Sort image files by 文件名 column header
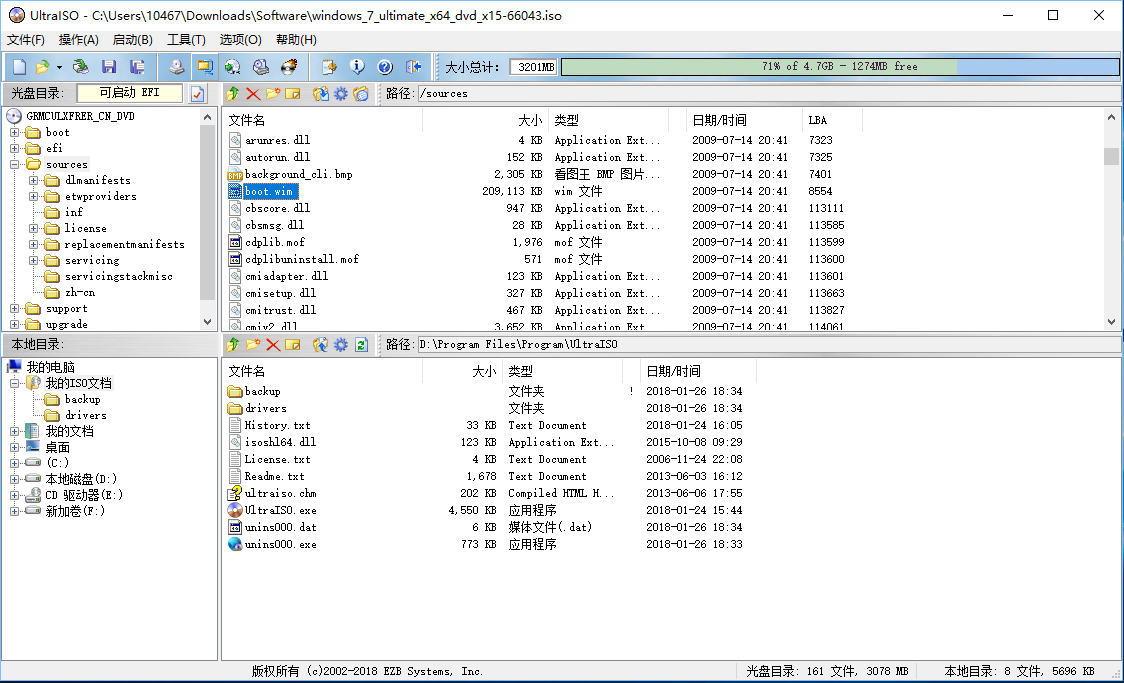 [x=323, y=120]
